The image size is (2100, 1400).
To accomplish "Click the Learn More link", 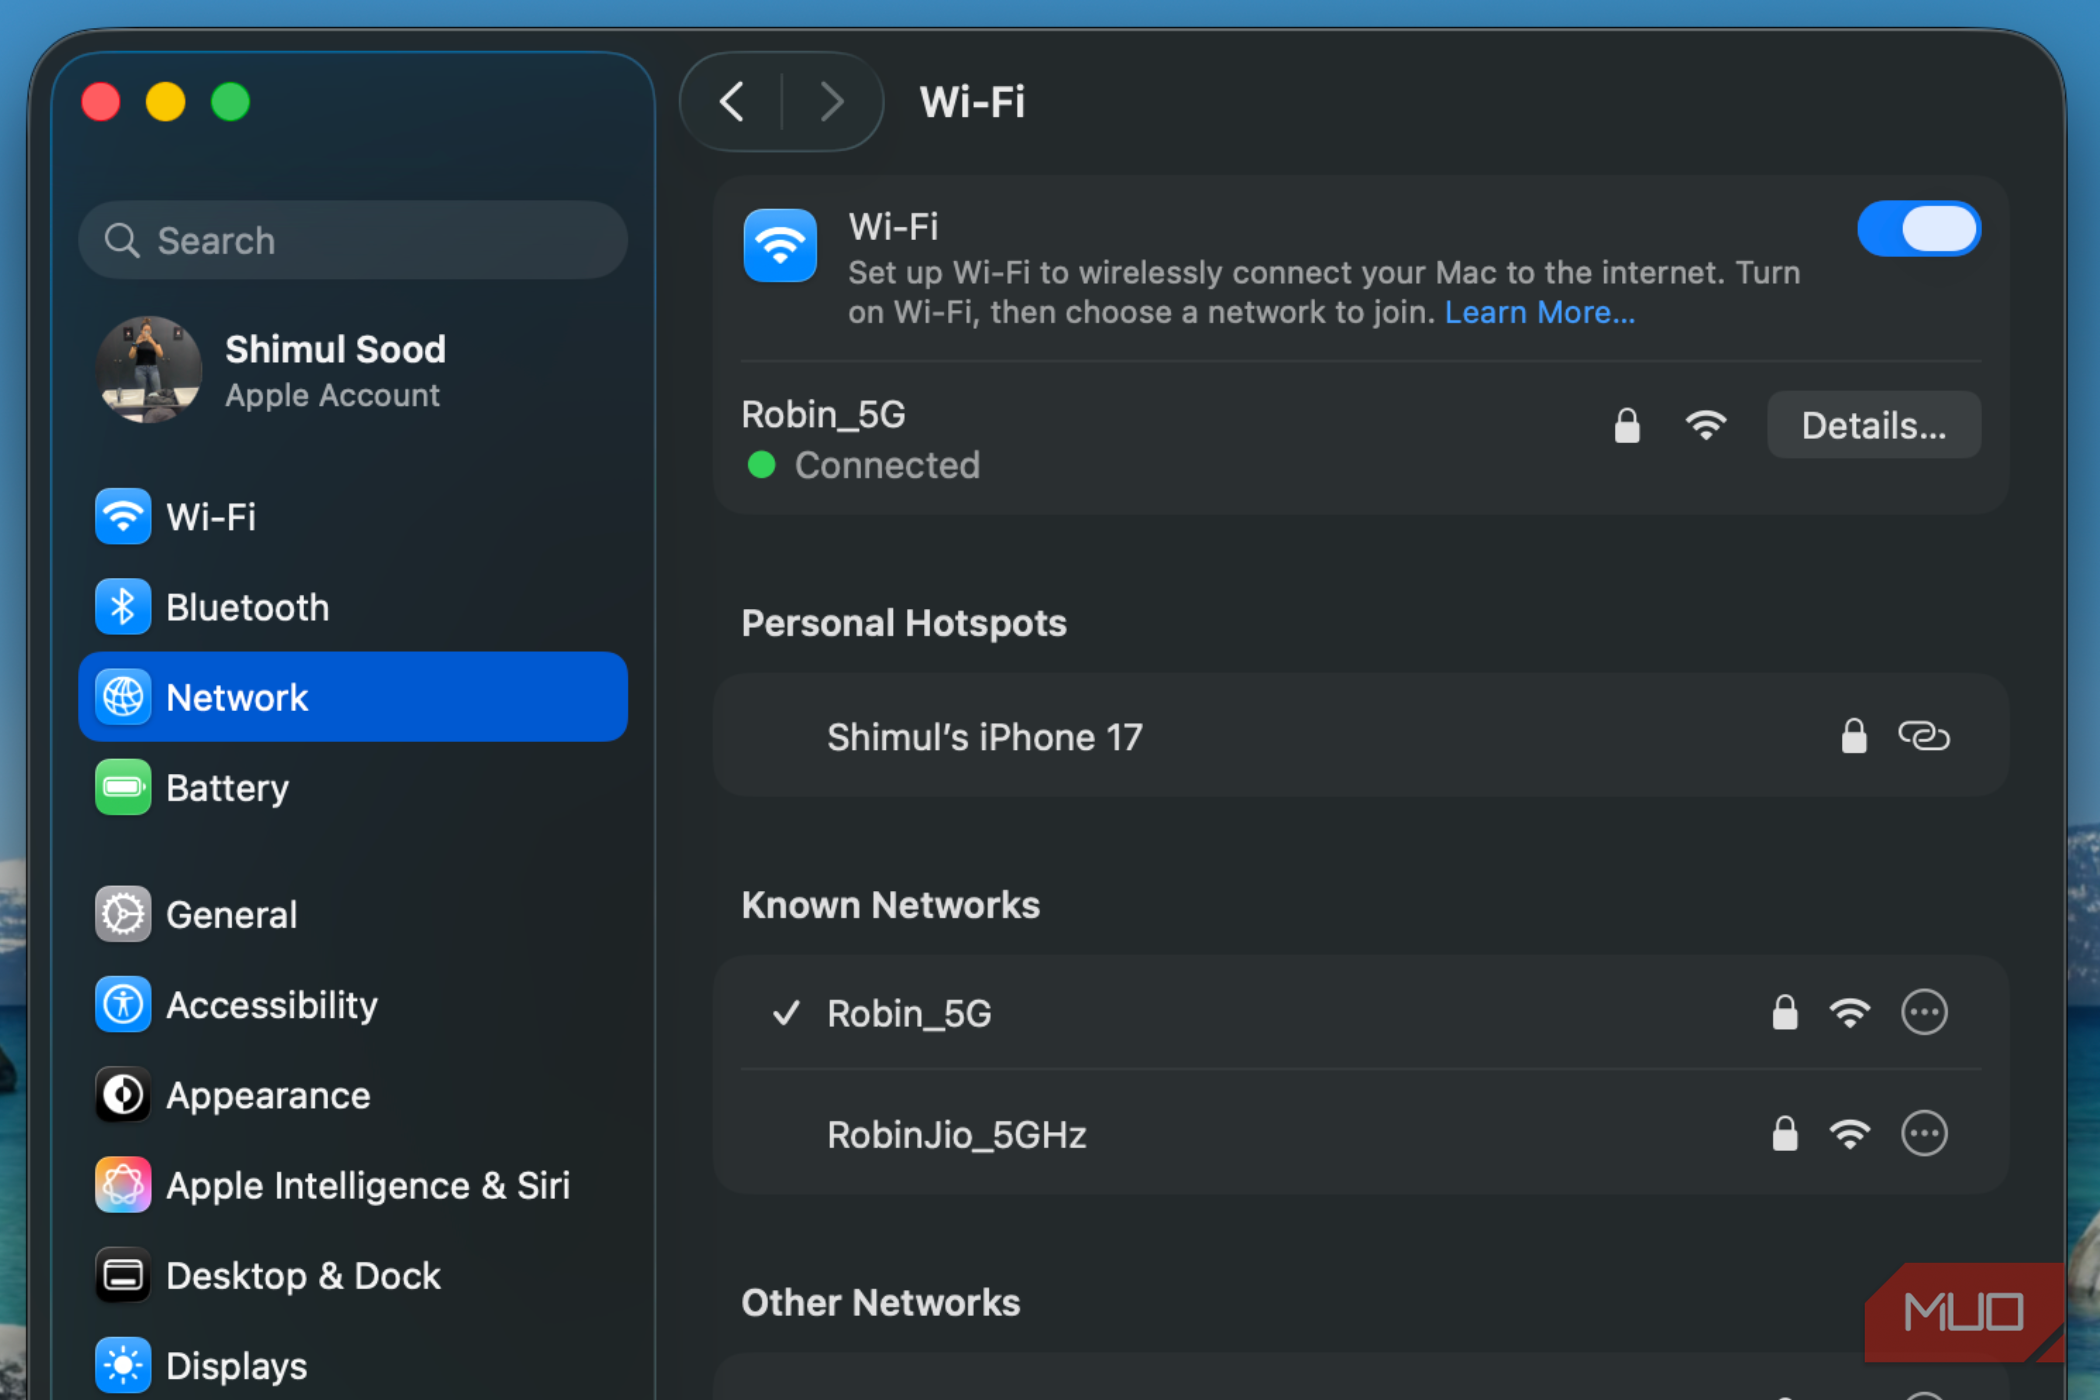I will pyautogui.click(x=1539, y=313).
